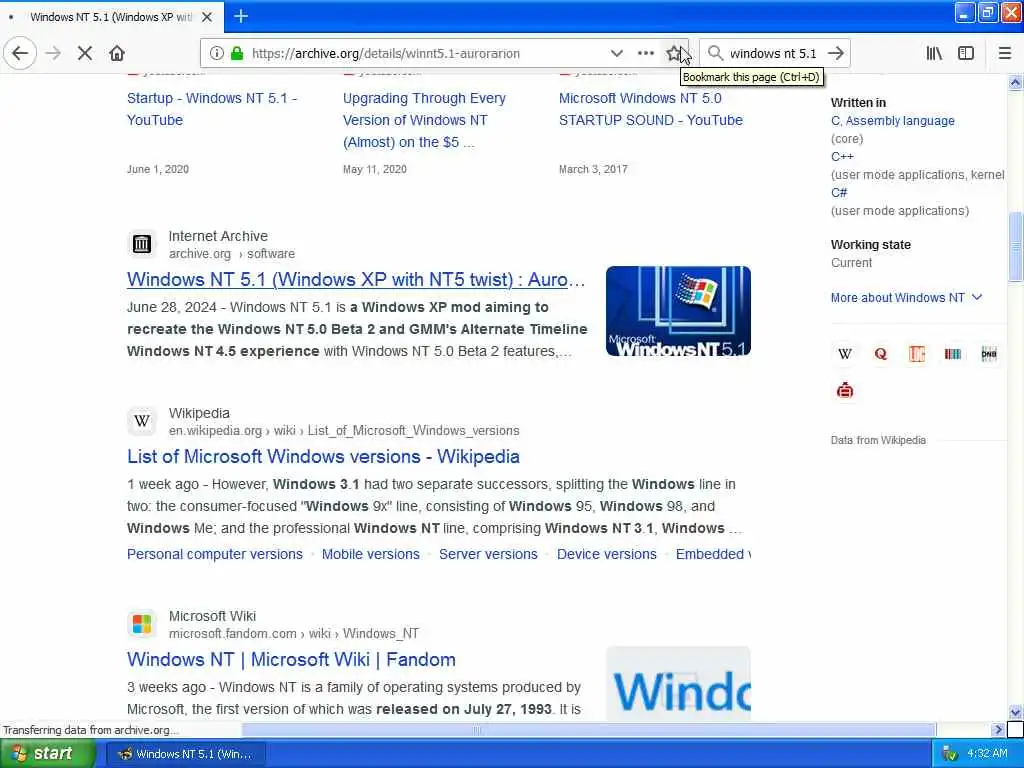Click the Internet Archive site favicon
Screen dimensions: 1024x768
[x=142, y=244]
